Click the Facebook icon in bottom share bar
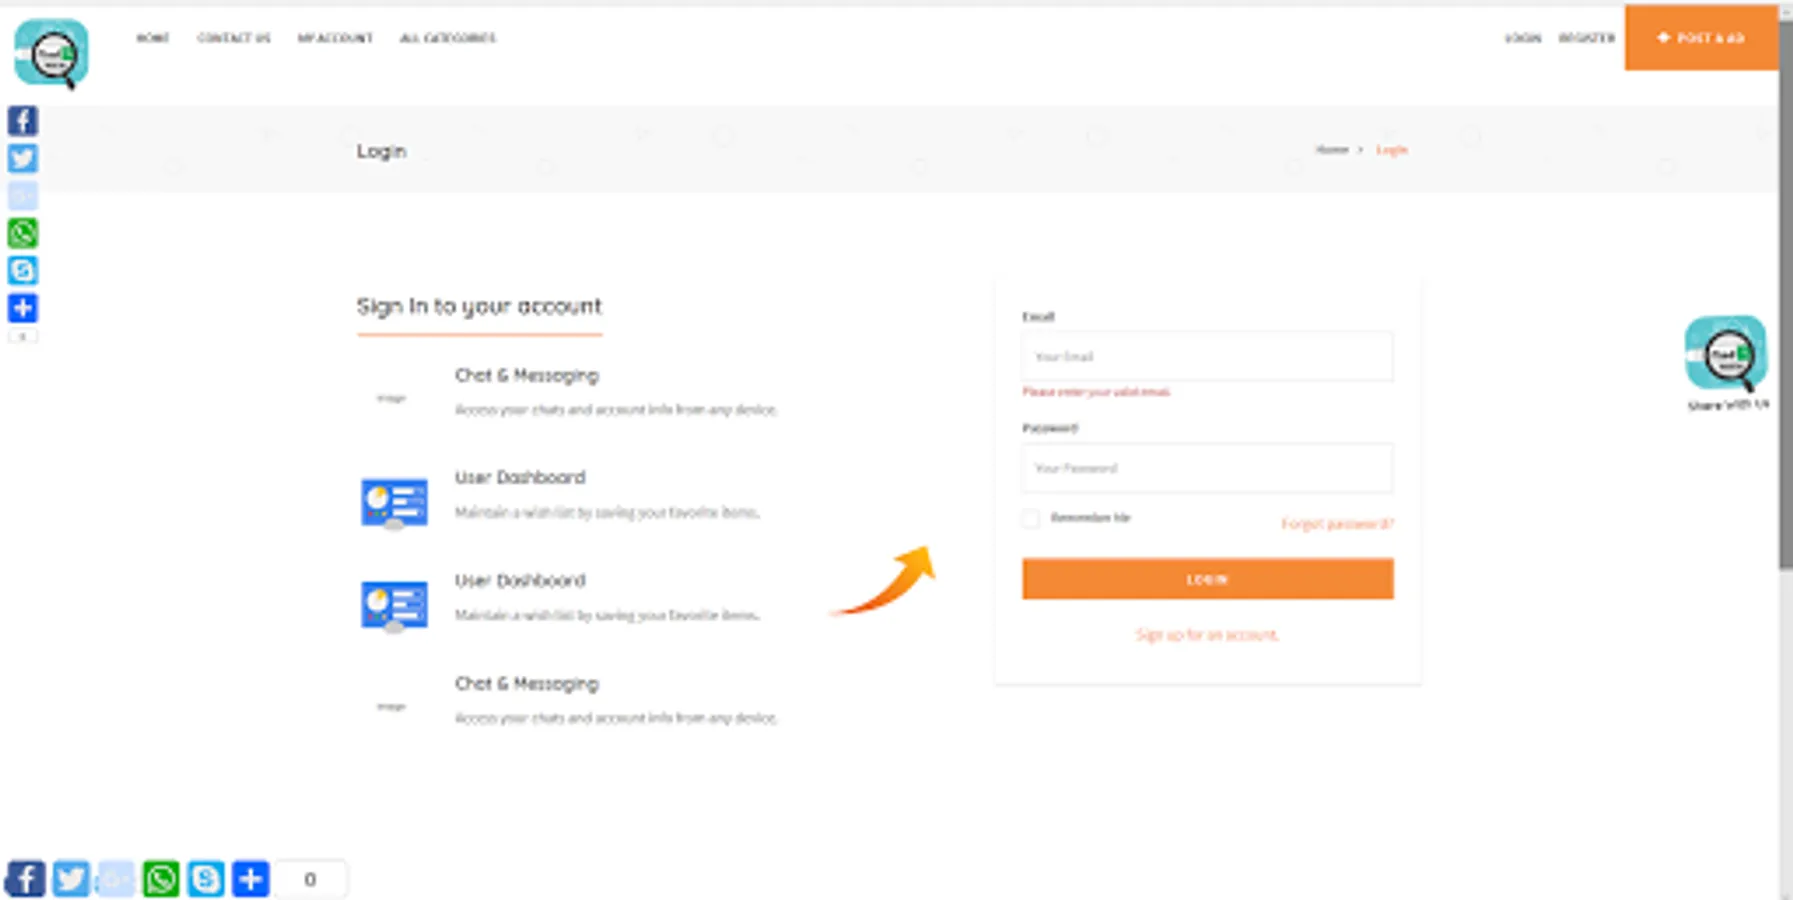This screenshot has height=900, width=1793. click(26, 879)
